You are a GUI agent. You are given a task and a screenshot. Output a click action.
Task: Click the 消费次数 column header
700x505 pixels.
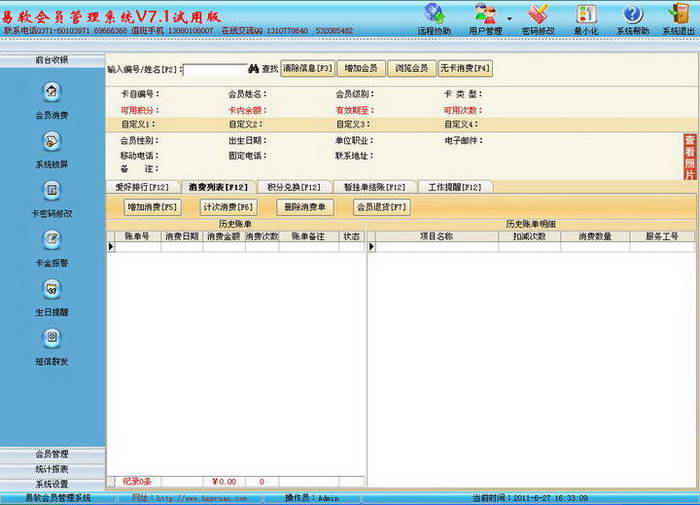pyautogui.click(x=262, y=236)
